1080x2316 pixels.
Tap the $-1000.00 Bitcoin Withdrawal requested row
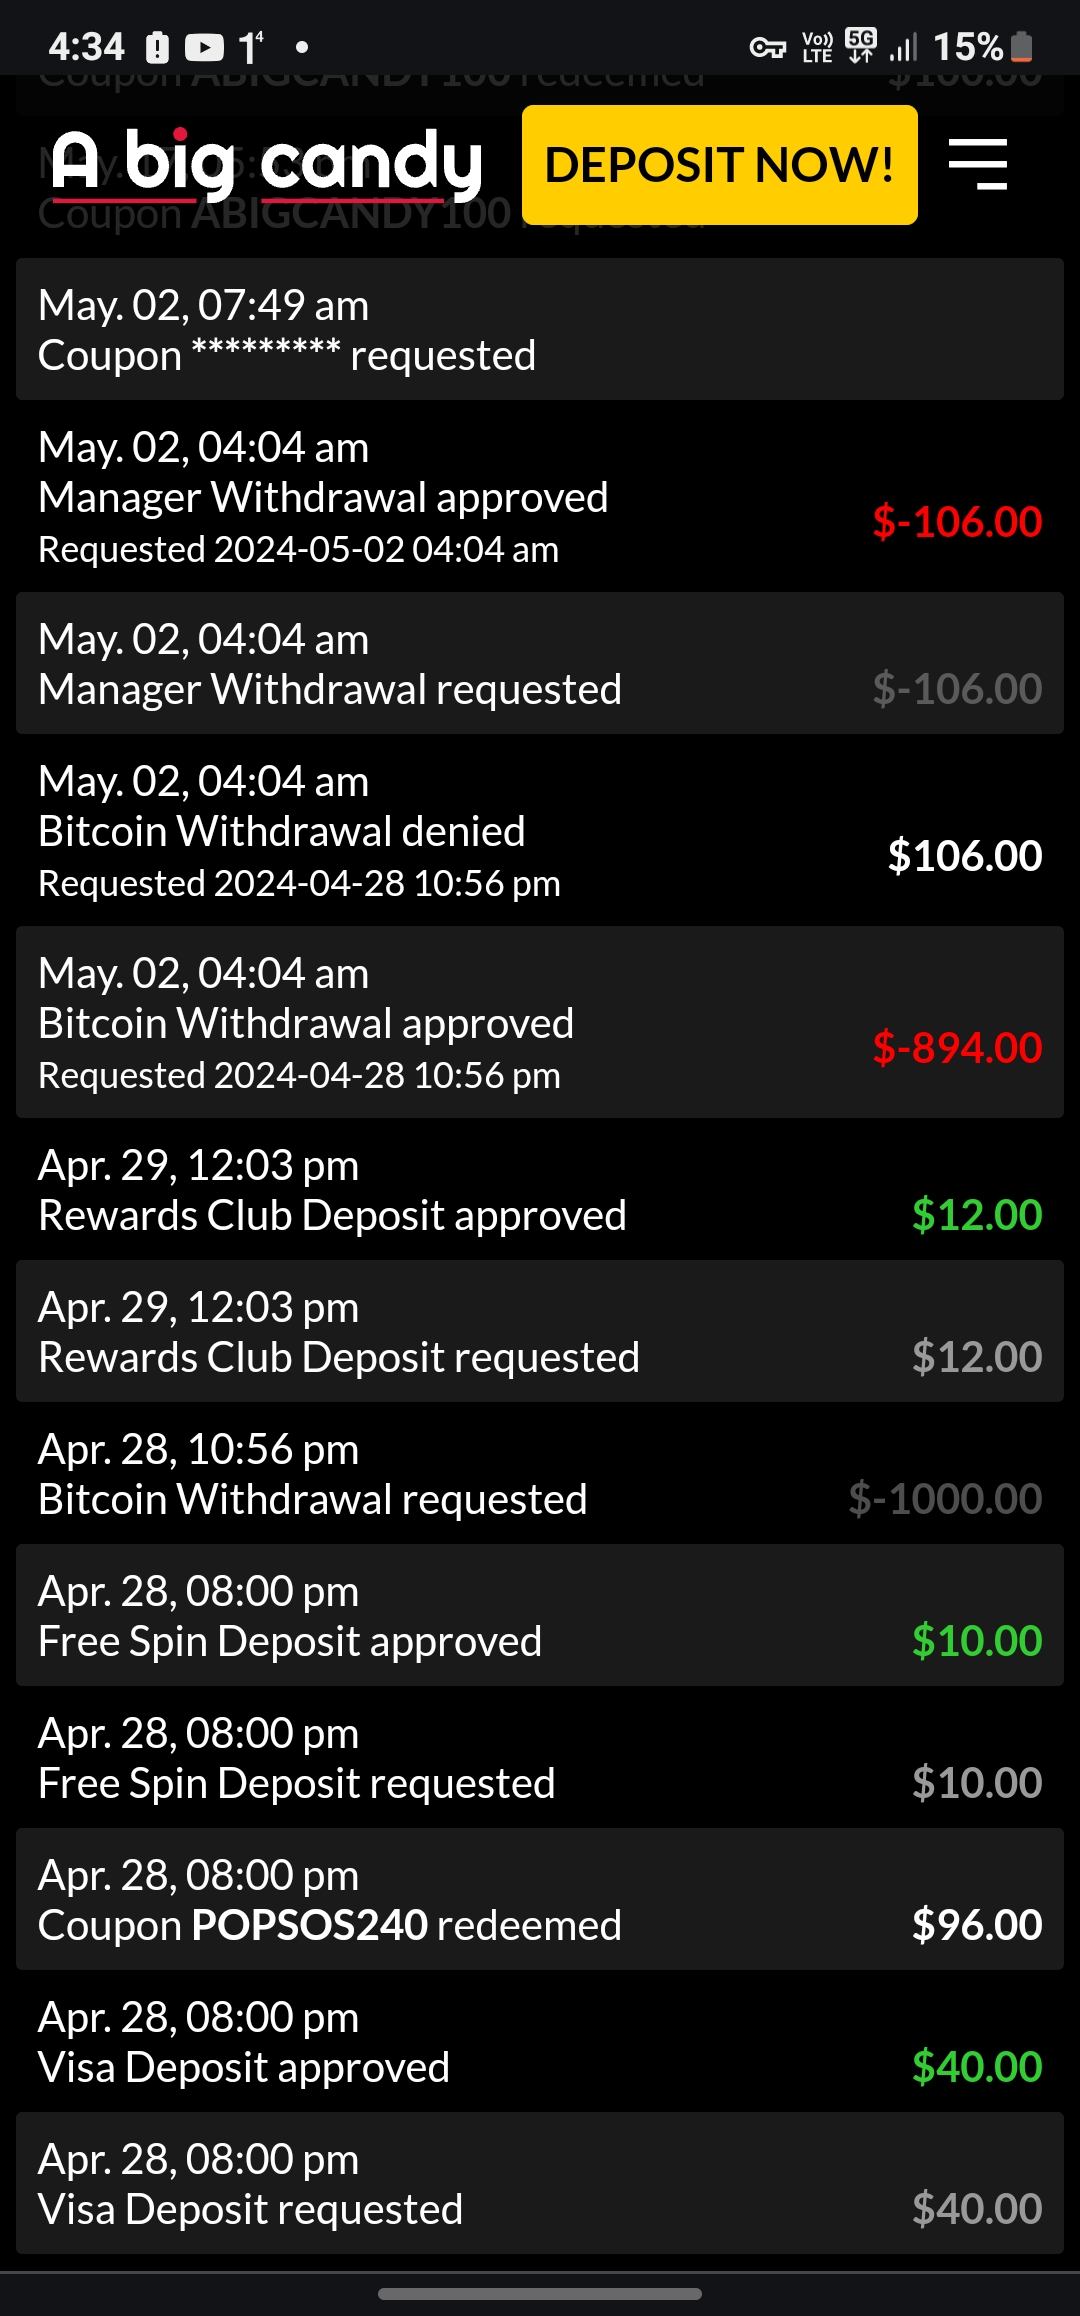pos(539,1473)
